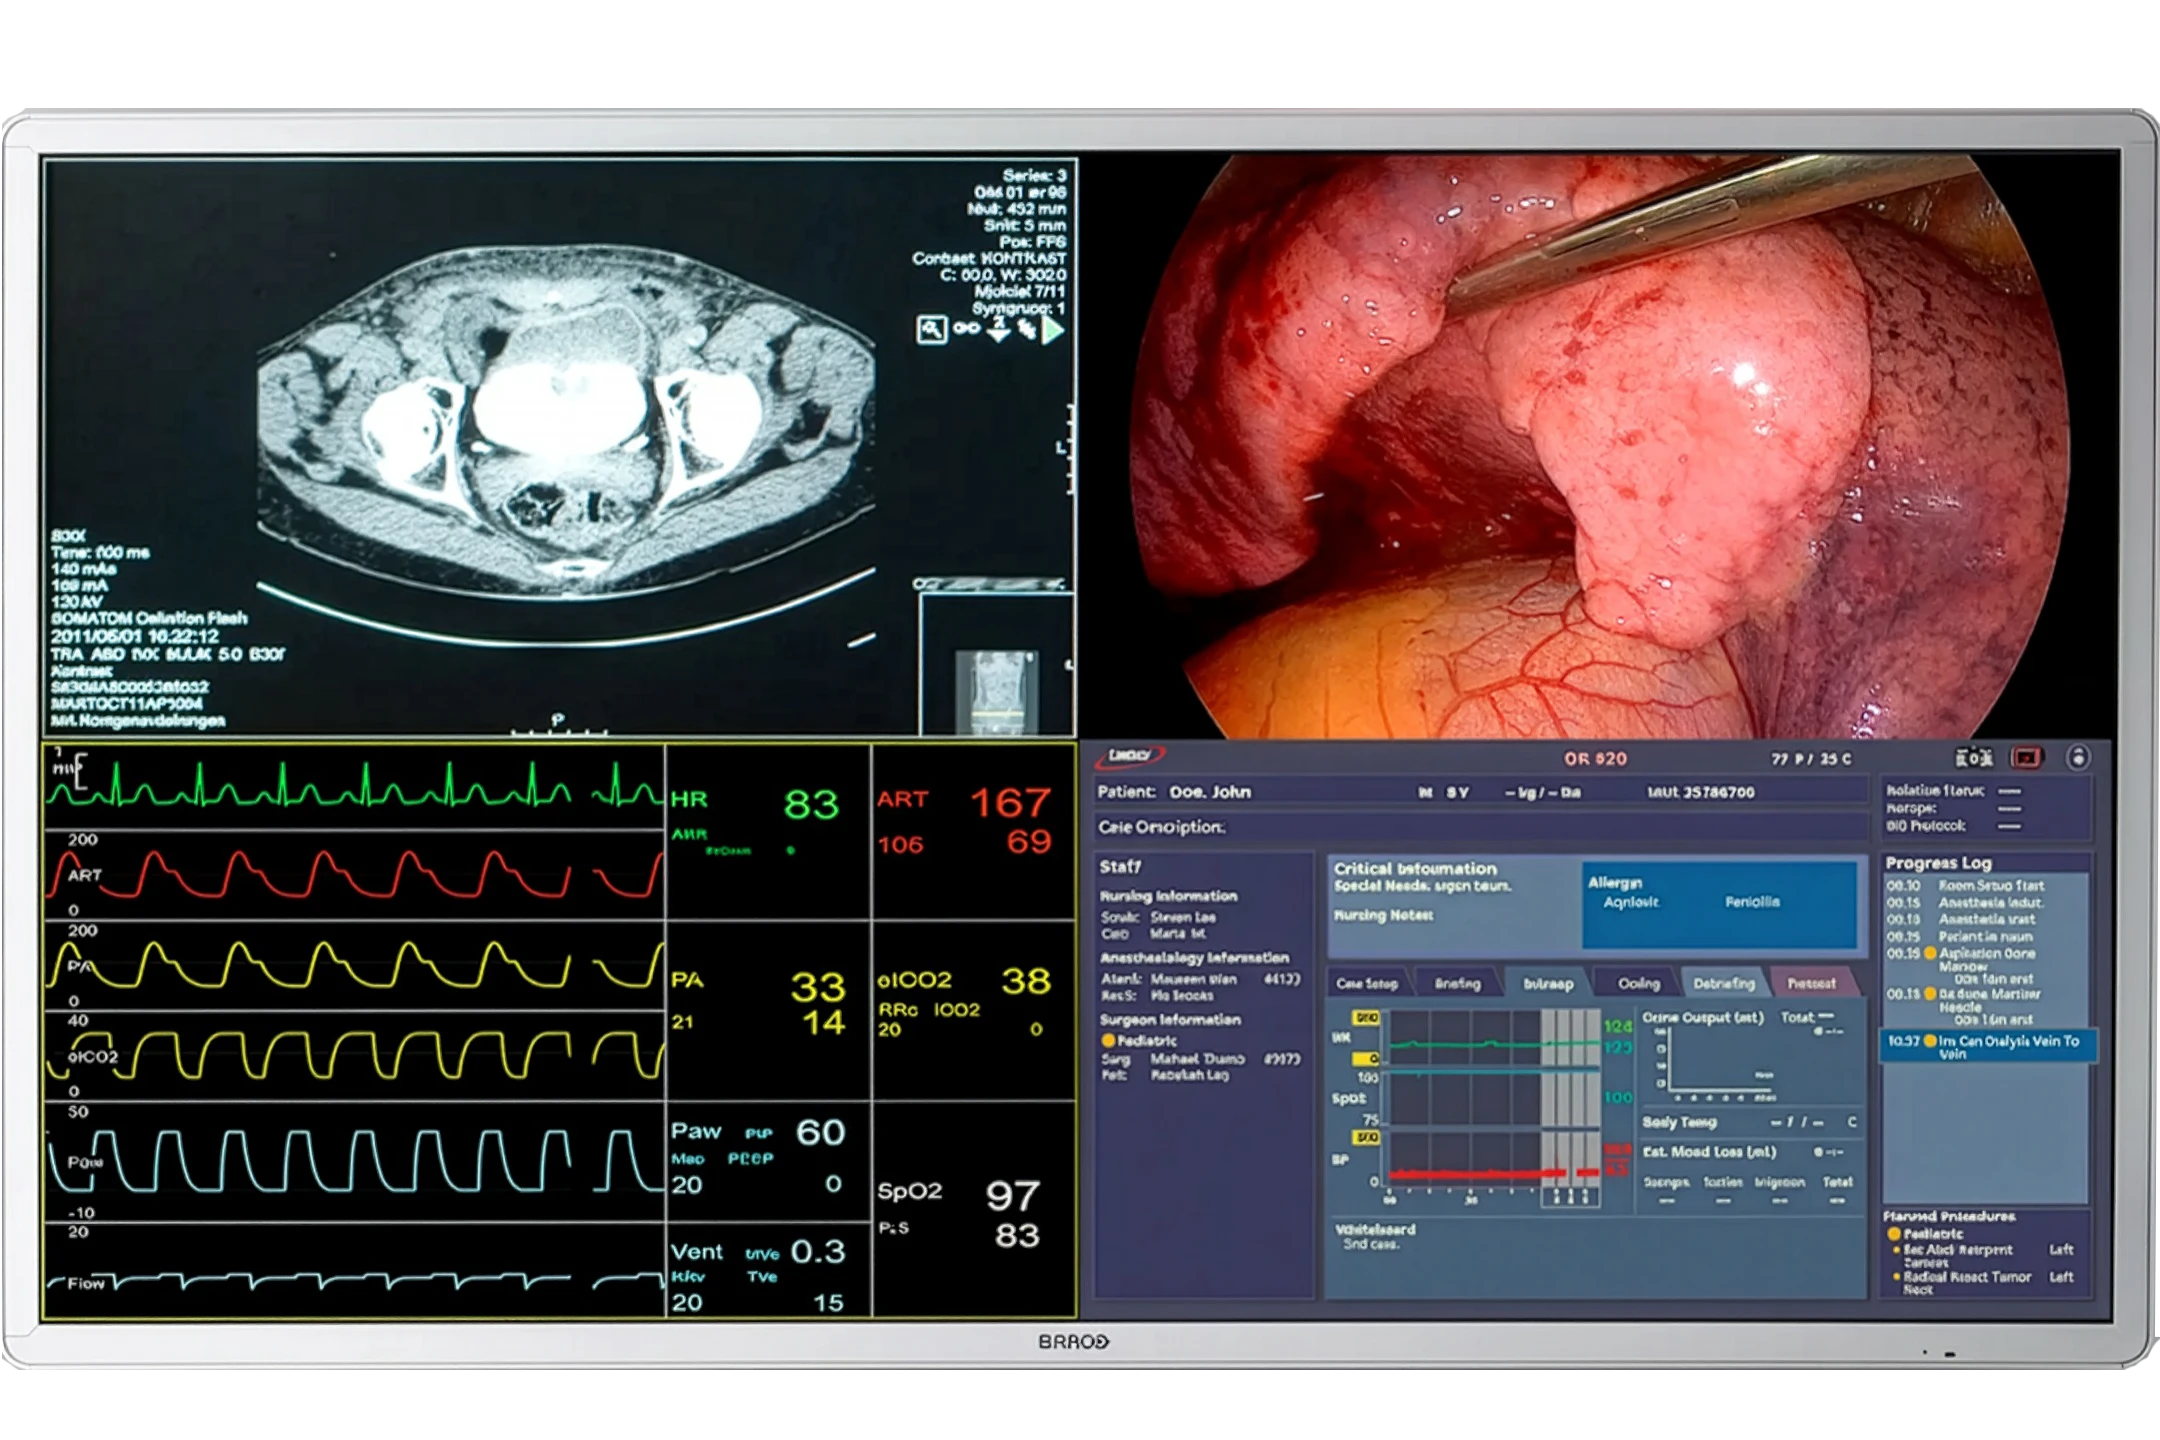This screenshot has width=2160, height=1440.
Task: Click the yellow upper-limit marker on BP trend
Action: tap(1366, 1138)
